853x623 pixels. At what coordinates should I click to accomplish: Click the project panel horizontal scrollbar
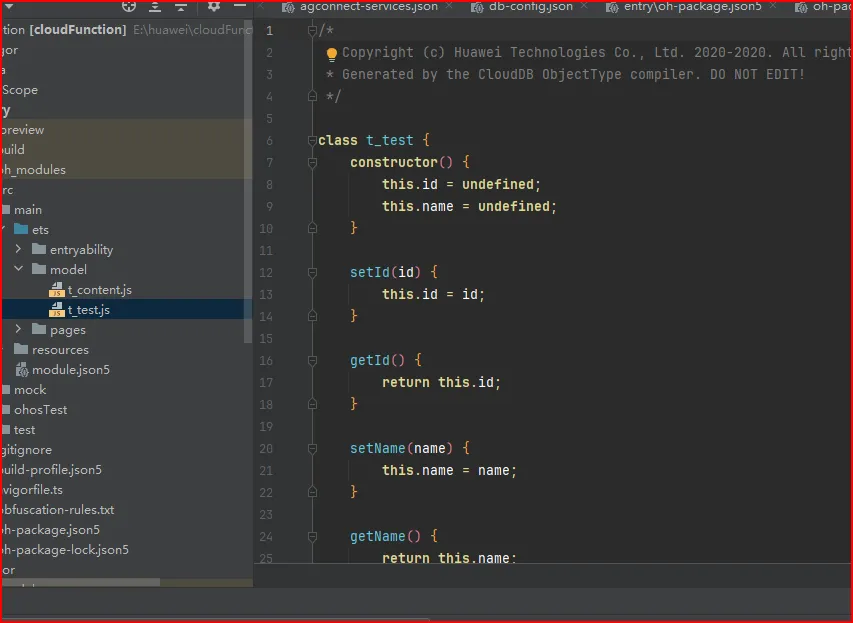(81, 582)
